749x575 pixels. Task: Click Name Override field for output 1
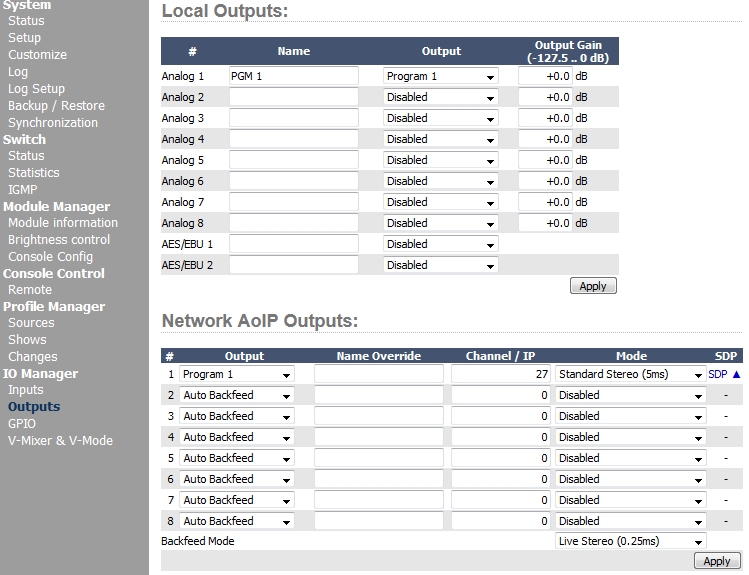[x=378, y=374]
